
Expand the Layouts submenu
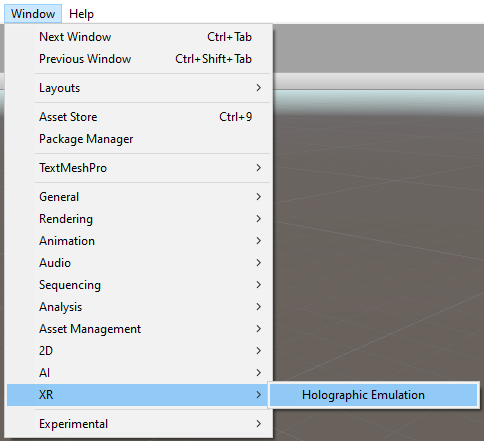(138, 88)
